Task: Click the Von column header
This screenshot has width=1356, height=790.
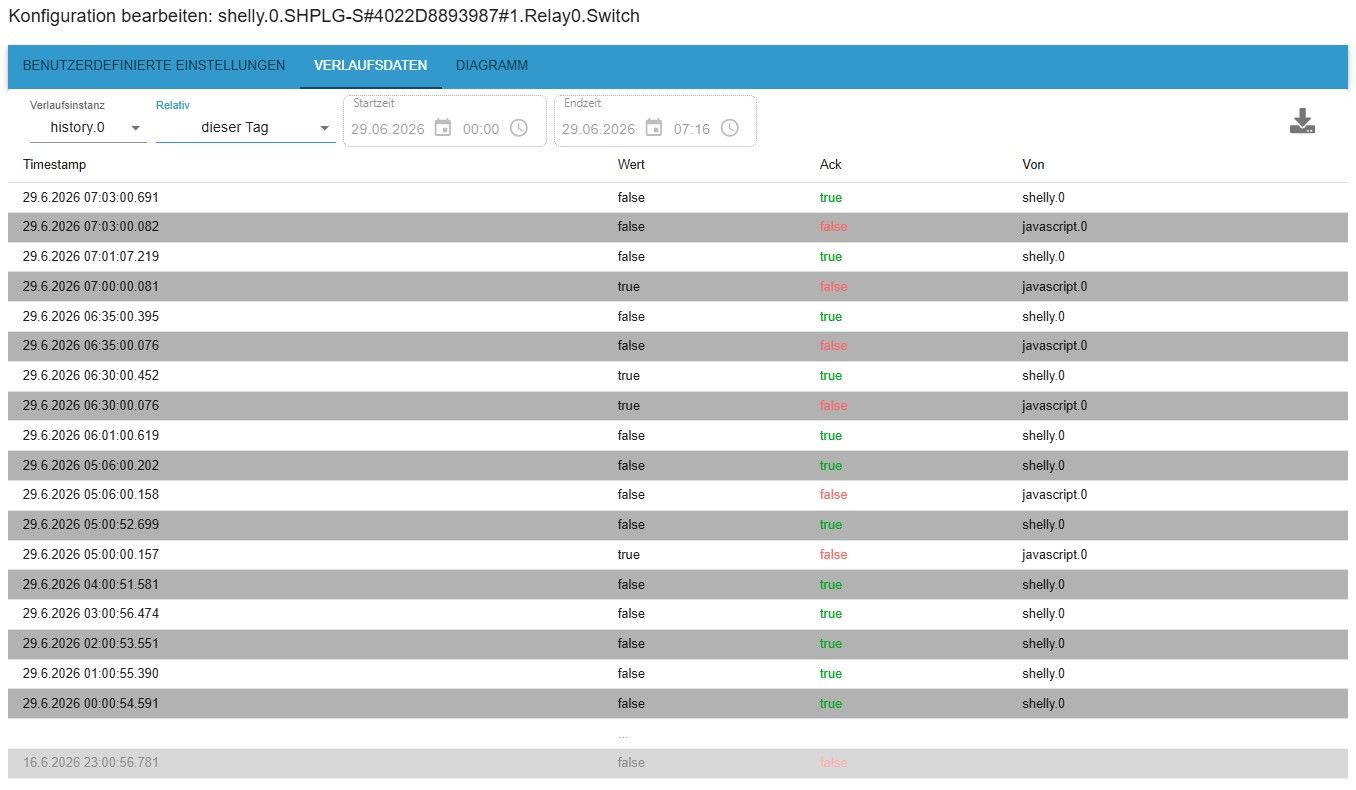Action: pos(1033,164)
